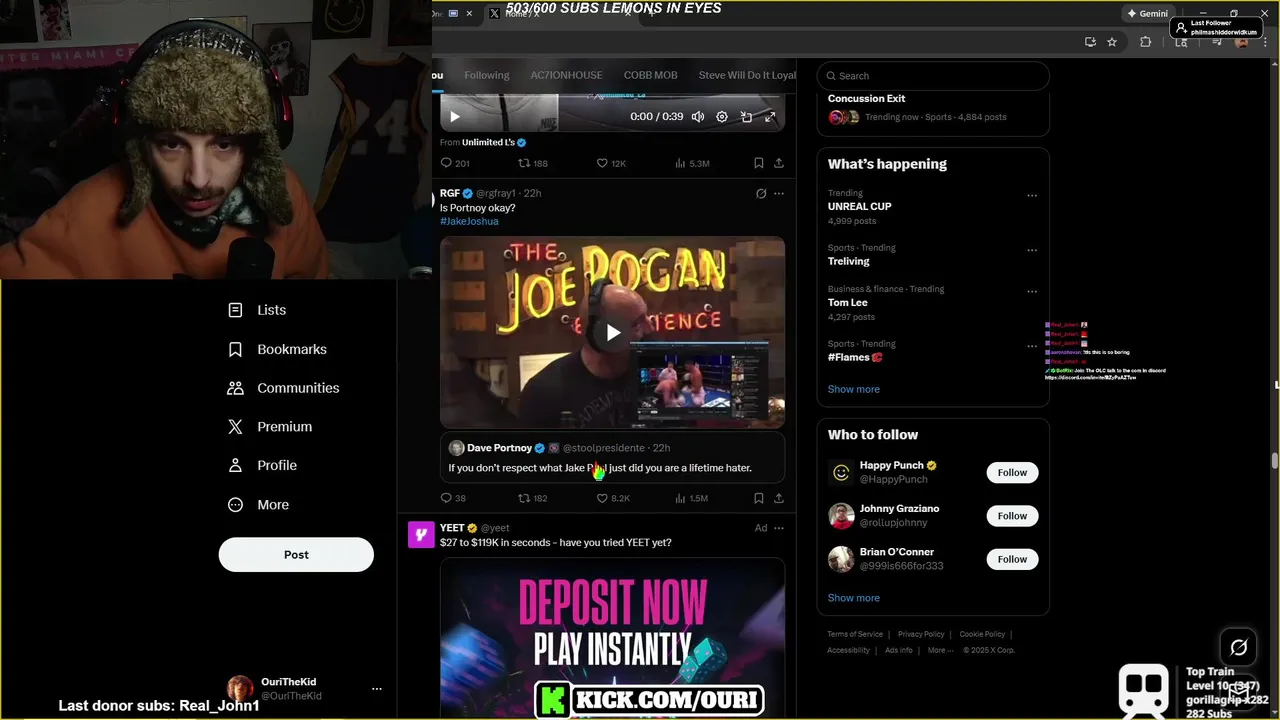Share the Unlimited L's post
Image resolution: width=1280 pixels, height=720 pixels.
point(779,163)
